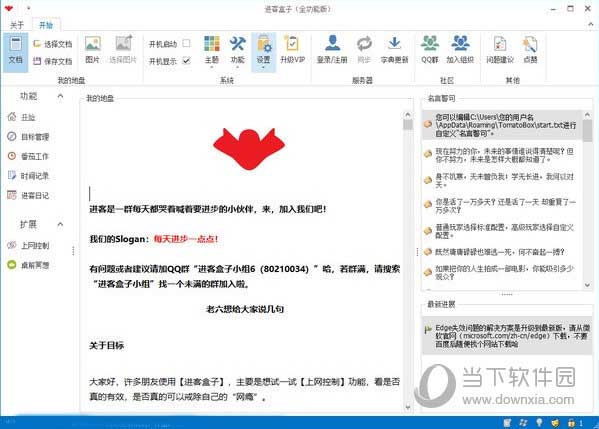Click the lightbulb icon in status bar

pos(539,423)
